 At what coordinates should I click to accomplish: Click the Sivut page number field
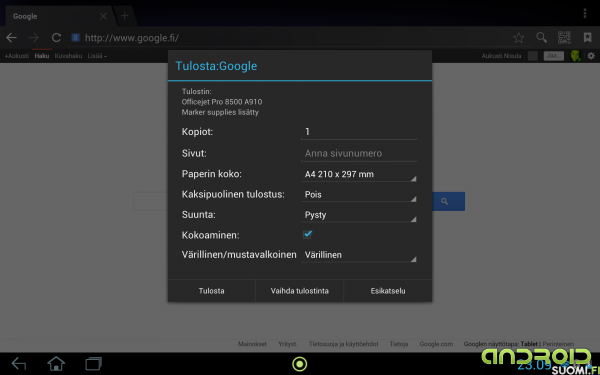pos(359,153)
